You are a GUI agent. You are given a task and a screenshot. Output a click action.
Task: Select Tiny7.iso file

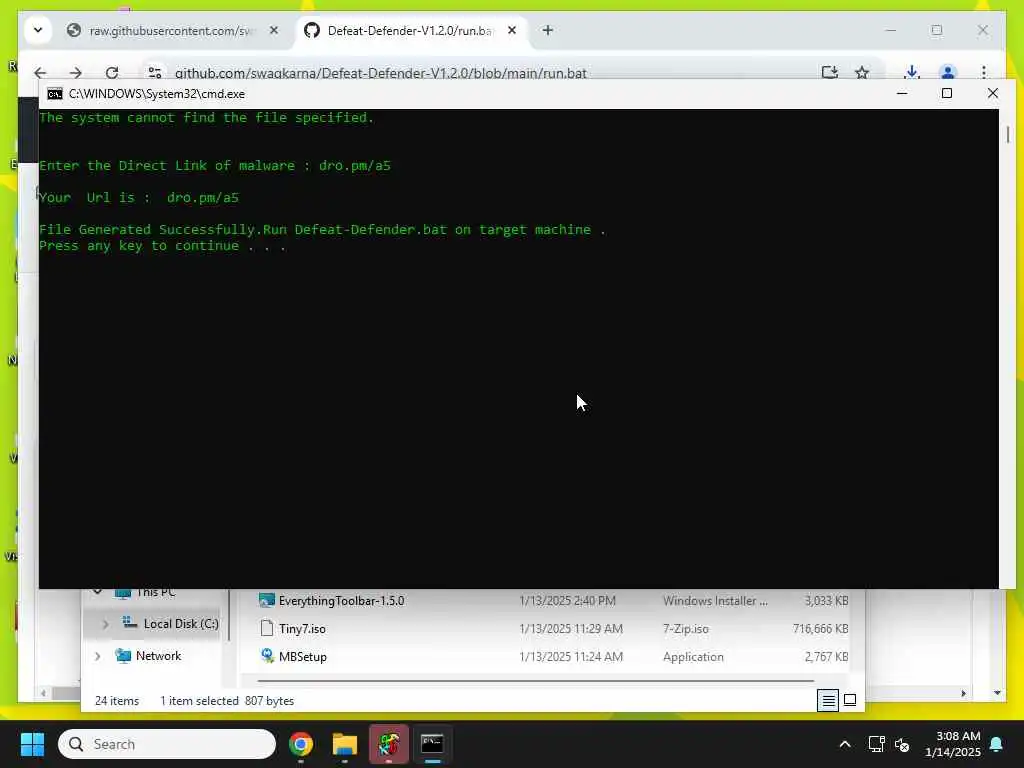[302, 629]
